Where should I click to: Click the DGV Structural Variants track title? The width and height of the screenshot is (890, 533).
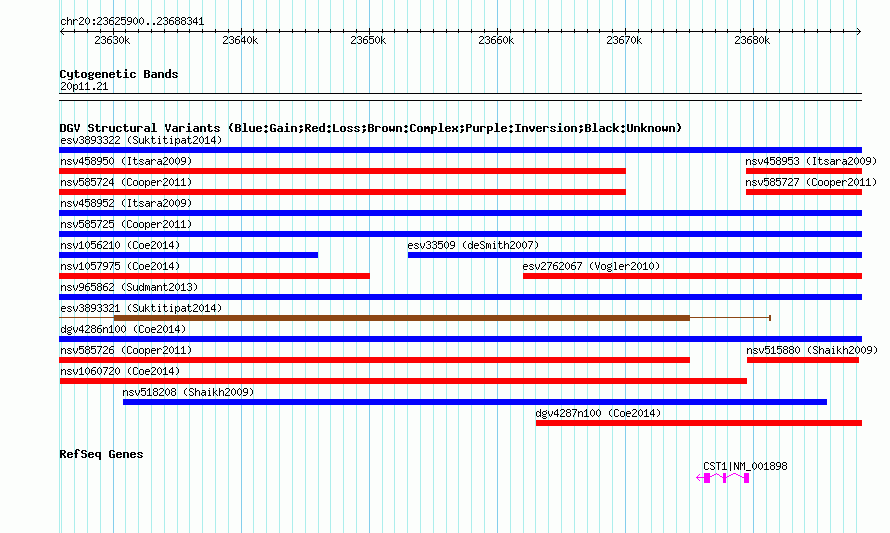[x=370, y=128]
